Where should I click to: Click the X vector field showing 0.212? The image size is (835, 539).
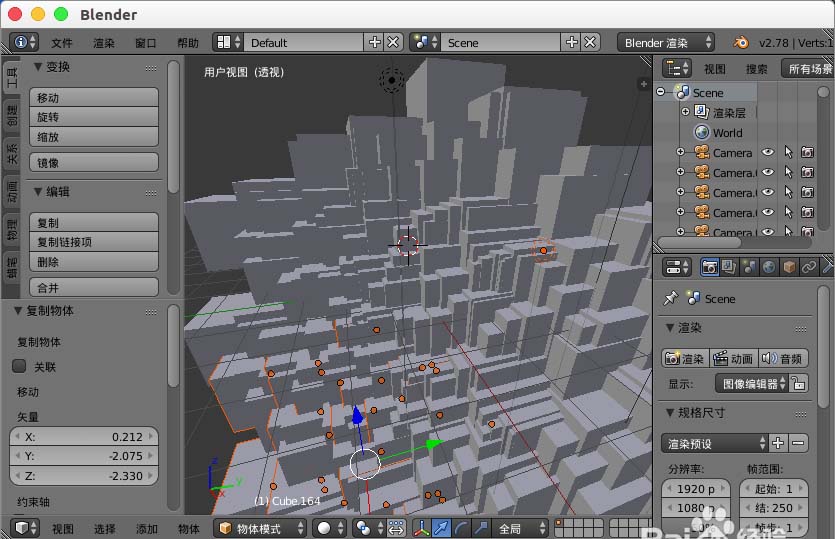[84, 437]
